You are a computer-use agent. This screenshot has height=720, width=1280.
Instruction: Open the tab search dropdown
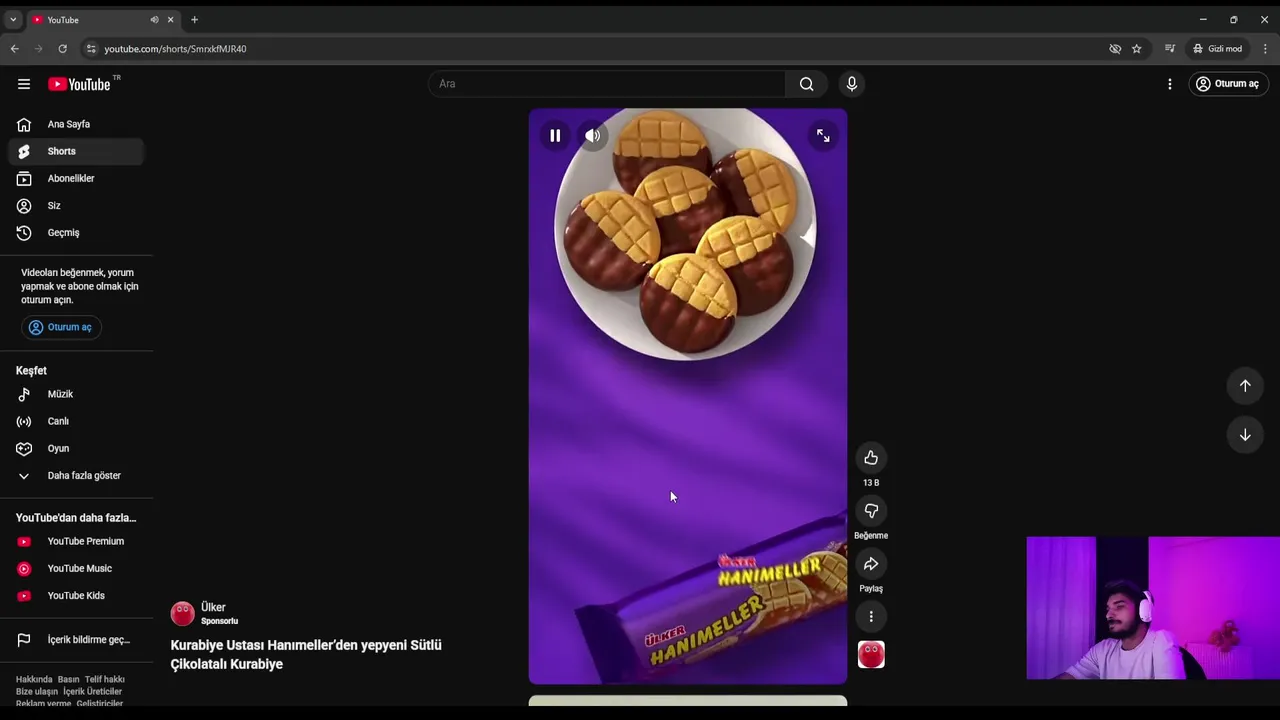13,20
